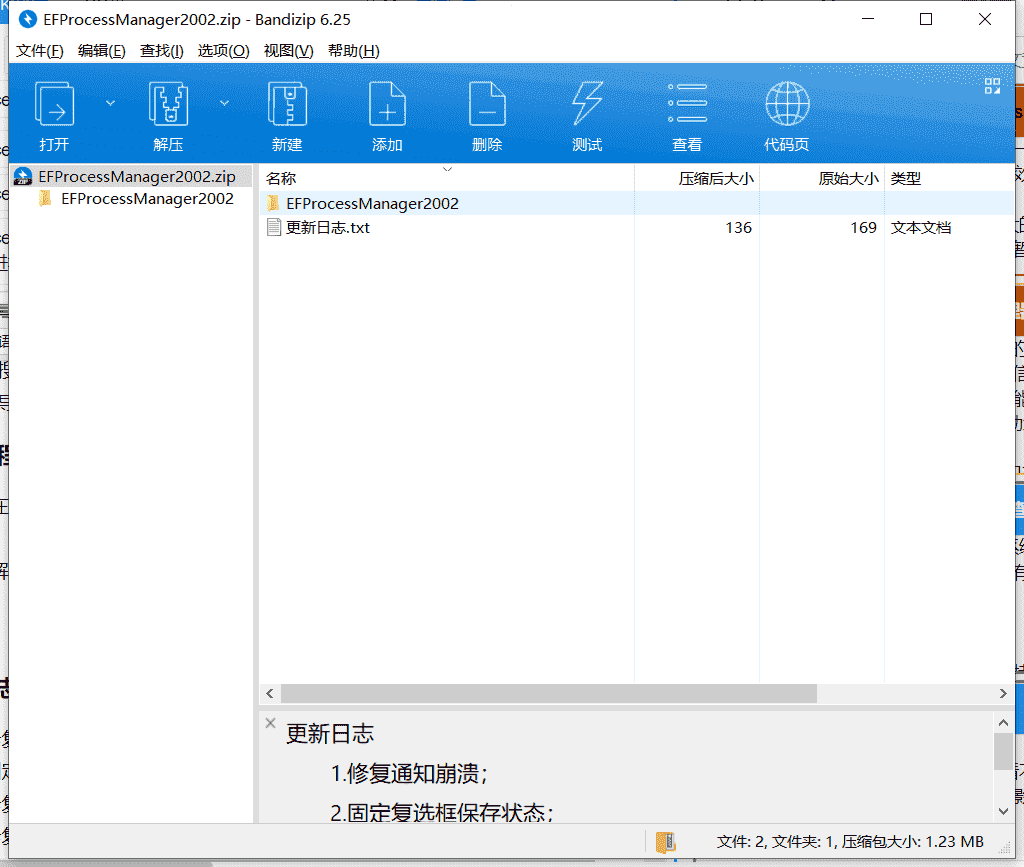
Task: Click the View (查看) list icon
Action: [x=687, y=104]
